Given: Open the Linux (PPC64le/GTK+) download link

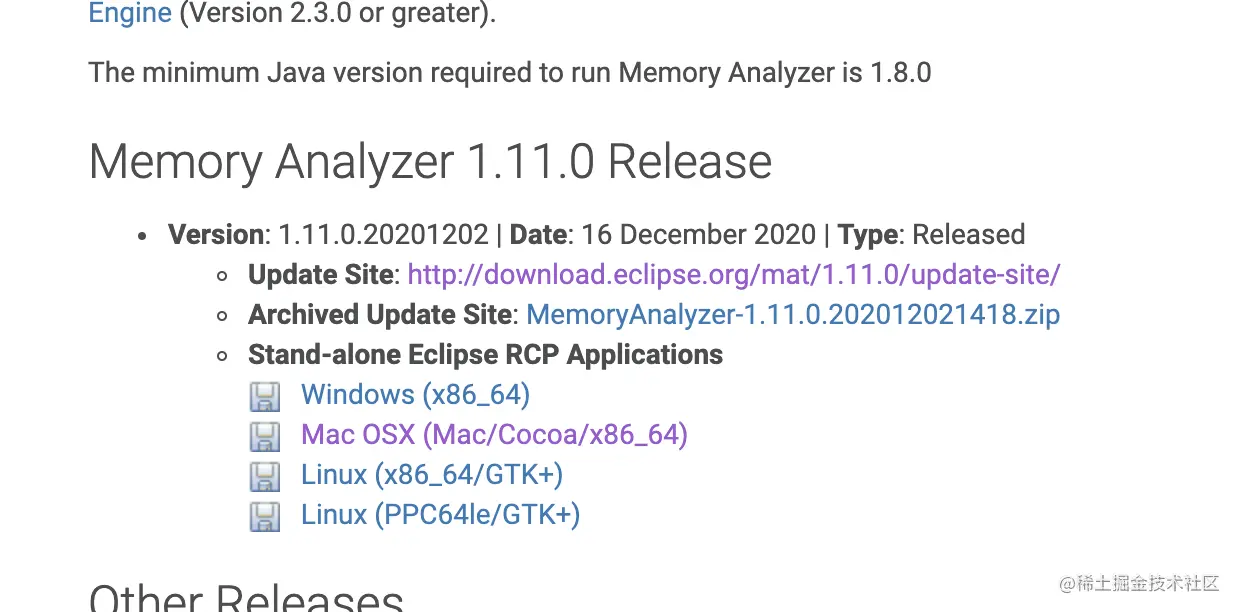Looking at the screenshot, I should 440,514.
